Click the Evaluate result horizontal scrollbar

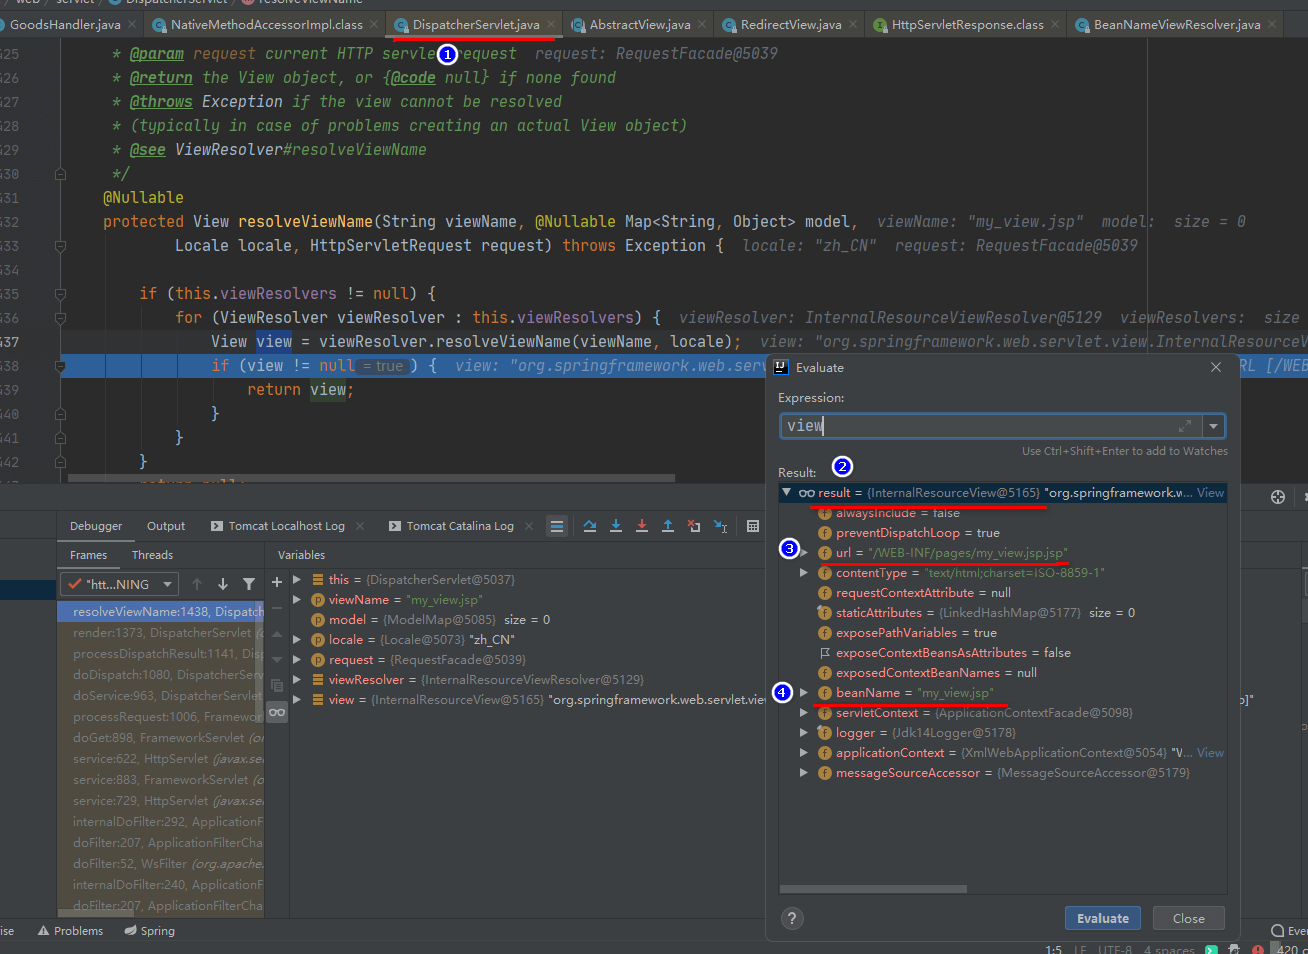874,888
